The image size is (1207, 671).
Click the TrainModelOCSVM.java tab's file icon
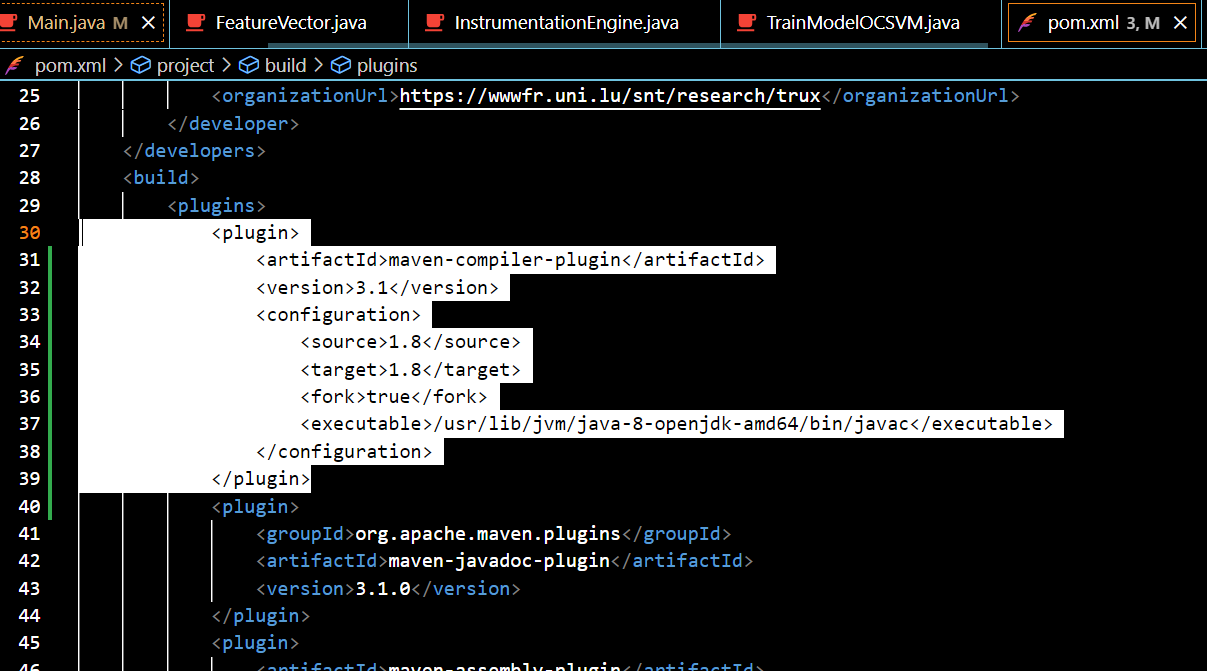[x=745, y=22]
